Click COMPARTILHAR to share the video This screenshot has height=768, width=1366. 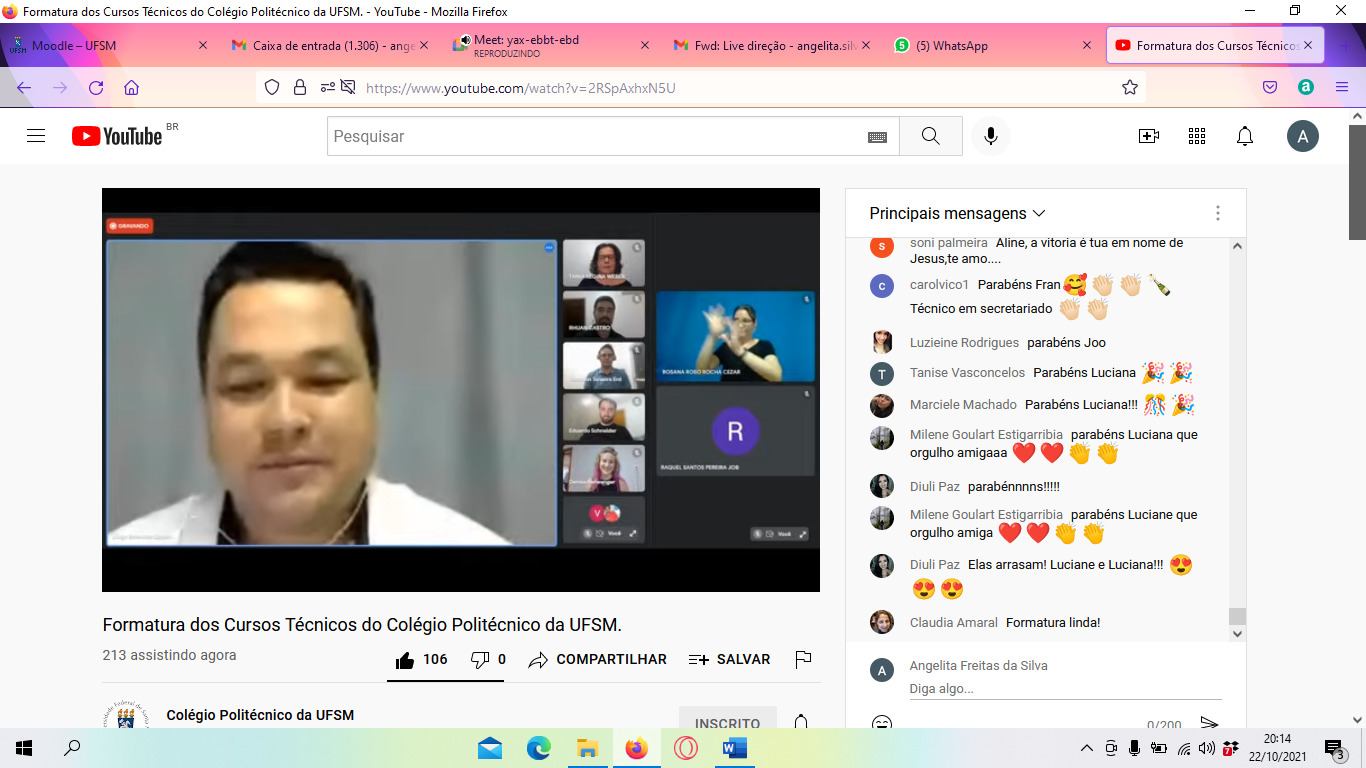598,659
